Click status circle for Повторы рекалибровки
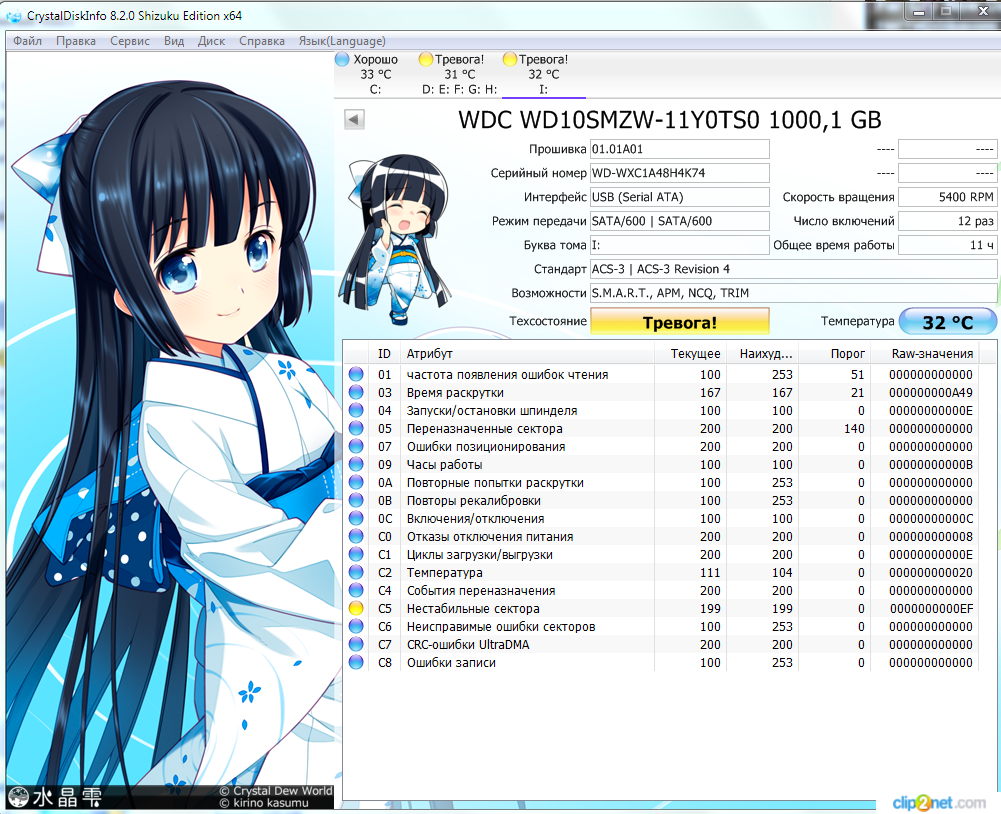This screenshot has width=1001, height=814. [356, 500]
